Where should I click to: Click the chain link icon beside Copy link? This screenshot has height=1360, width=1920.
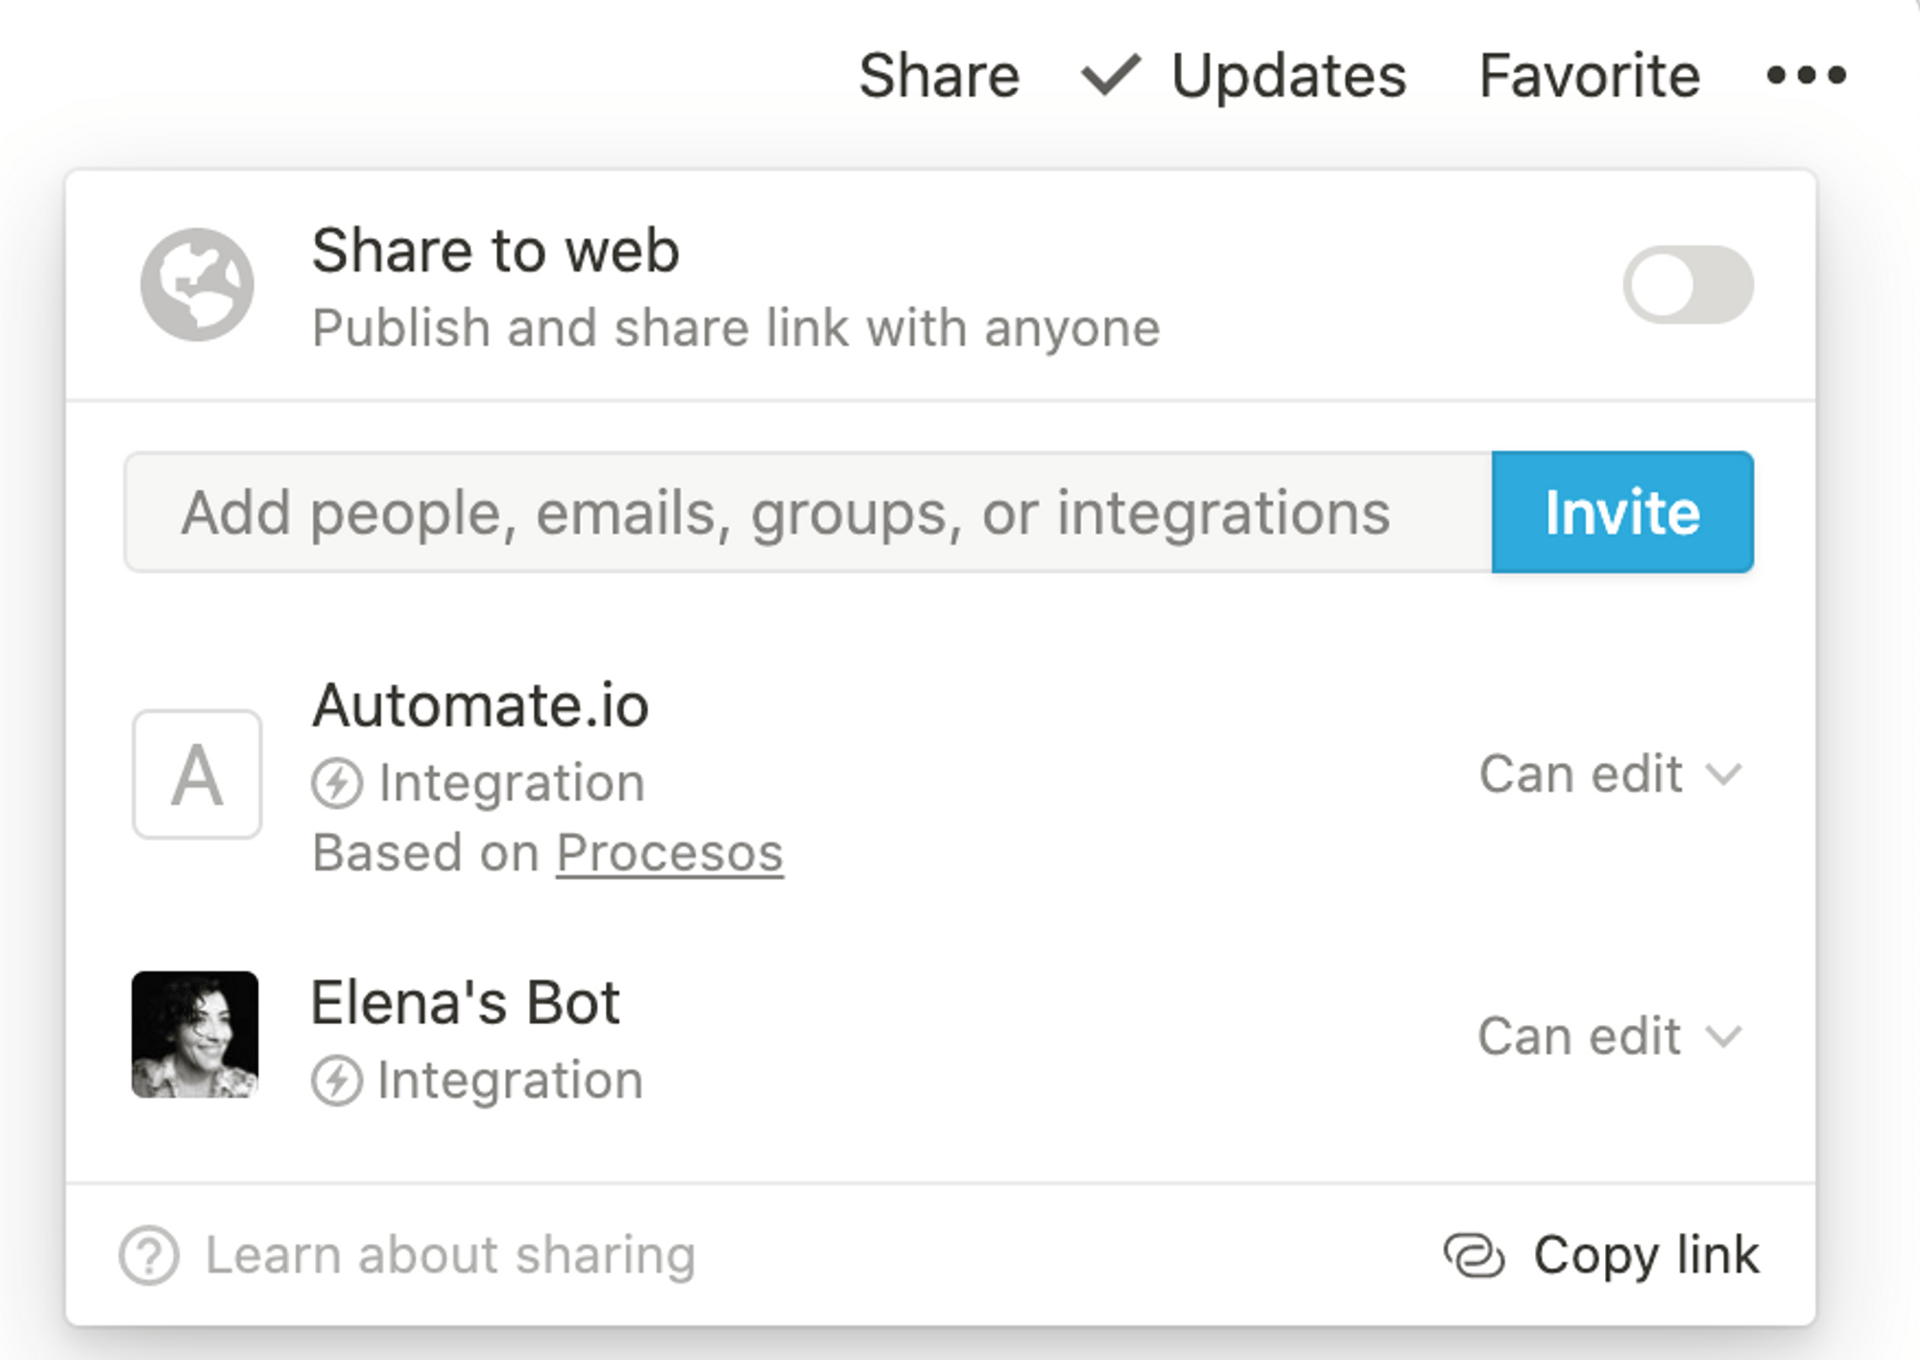click(x=1473, y=1256)
